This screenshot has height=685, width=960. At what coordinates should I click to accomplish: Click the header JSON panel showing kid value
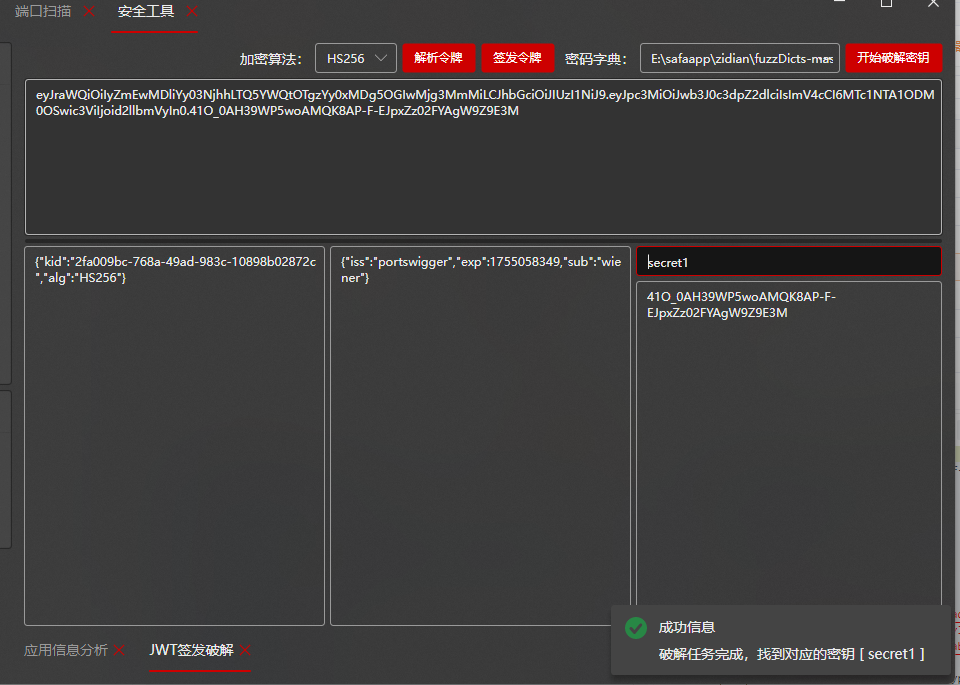pos(174,435)
